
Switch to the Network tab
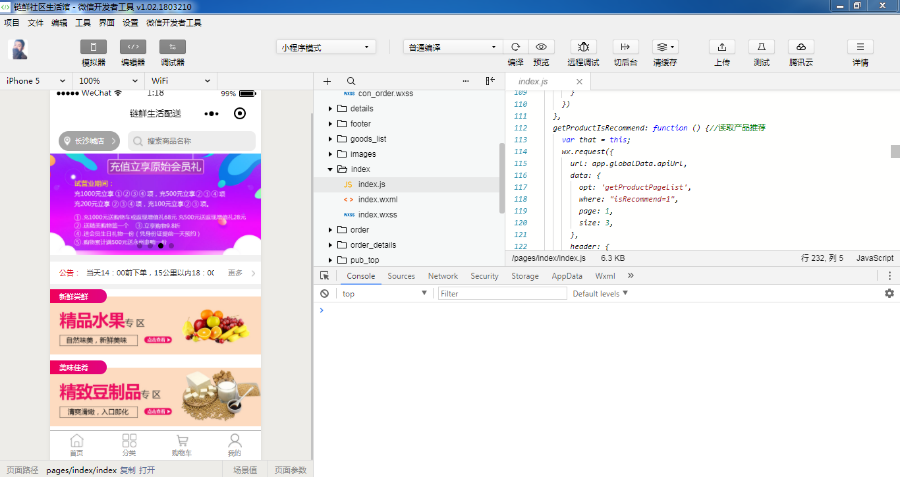(442, 276)
